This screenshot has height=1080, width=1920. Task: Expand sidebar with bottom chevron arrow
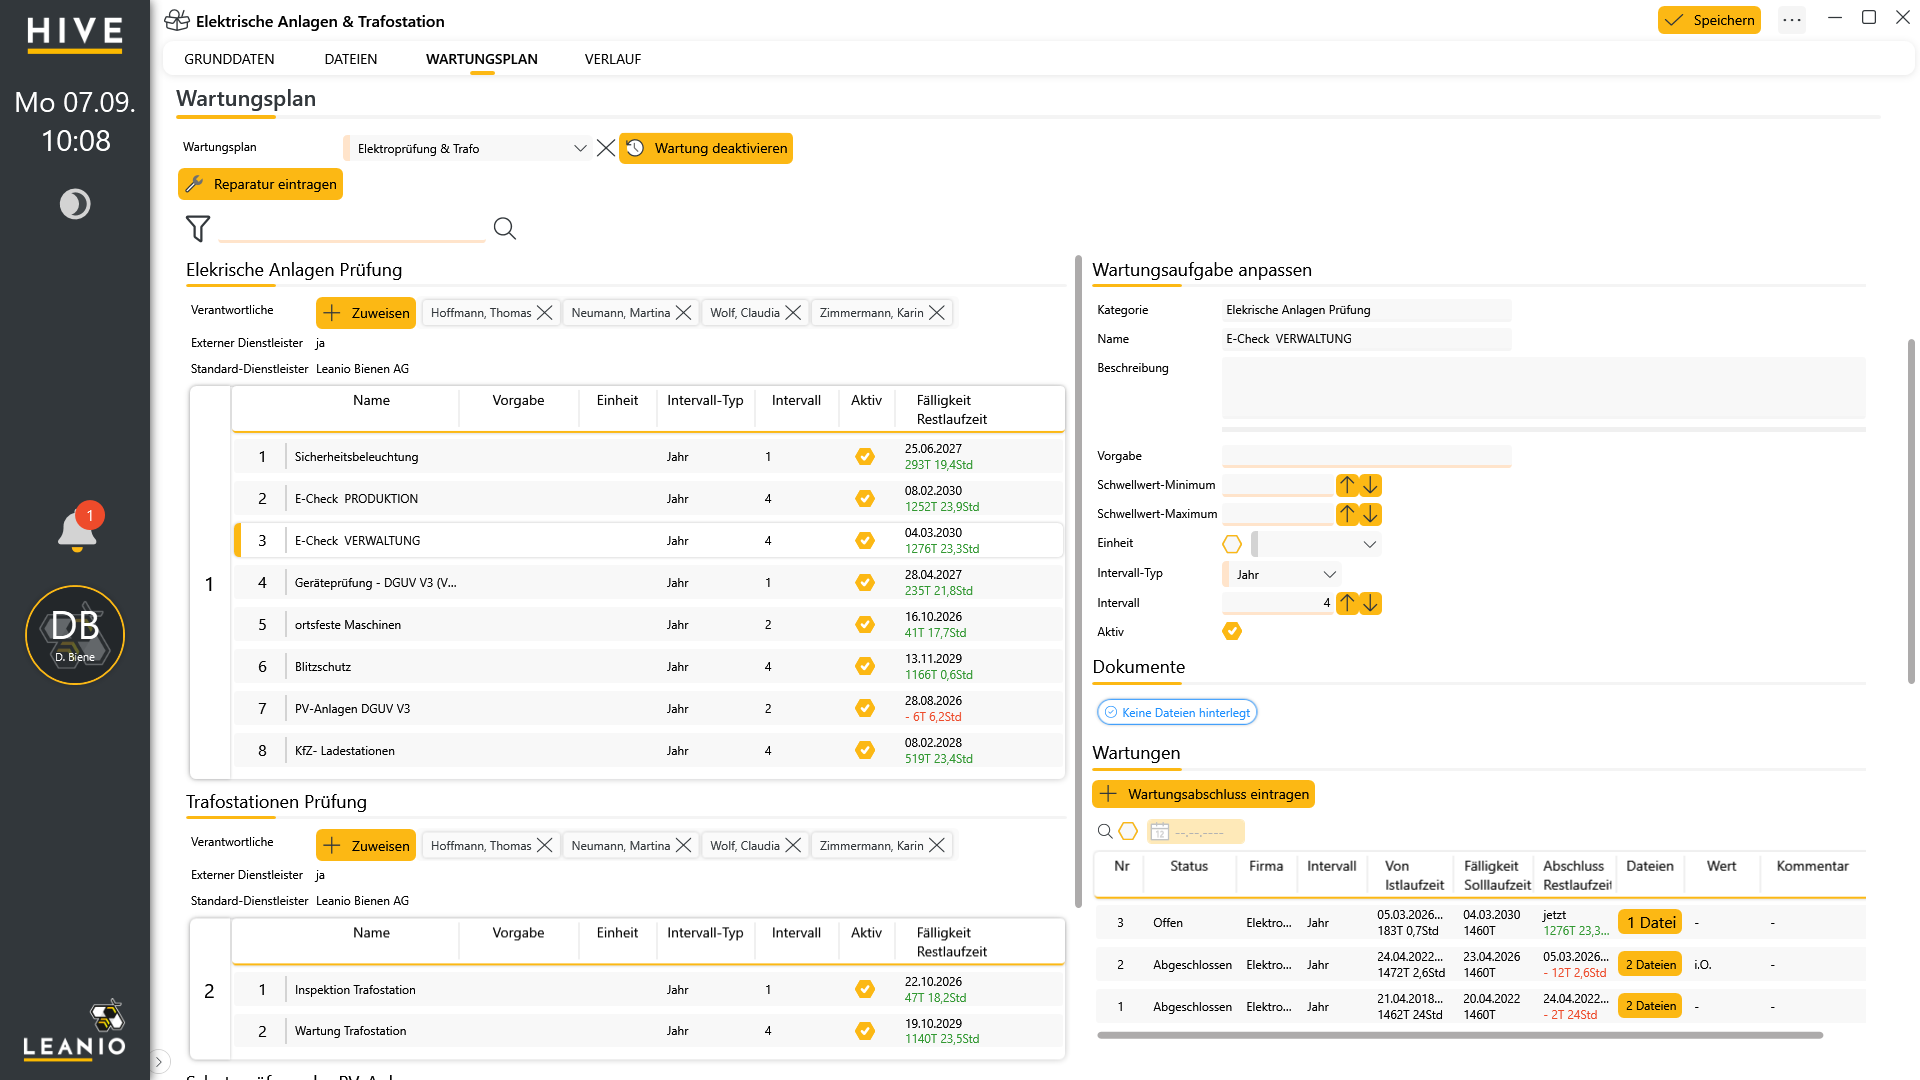click(159, 1062)
